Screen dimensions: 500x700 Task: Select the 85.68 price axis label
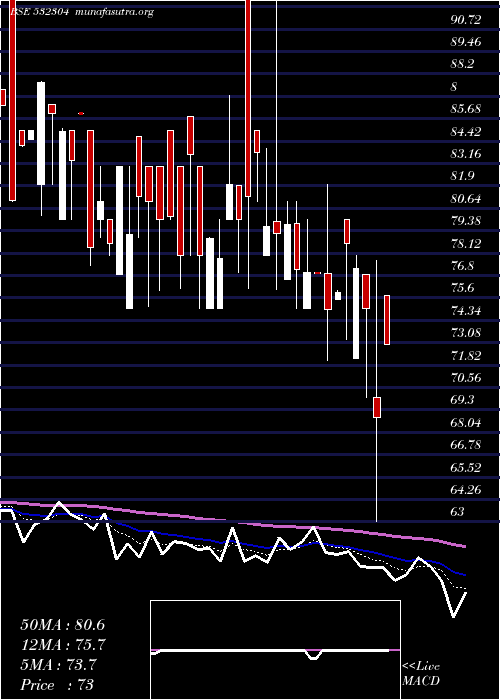click(x=466, y=109)
